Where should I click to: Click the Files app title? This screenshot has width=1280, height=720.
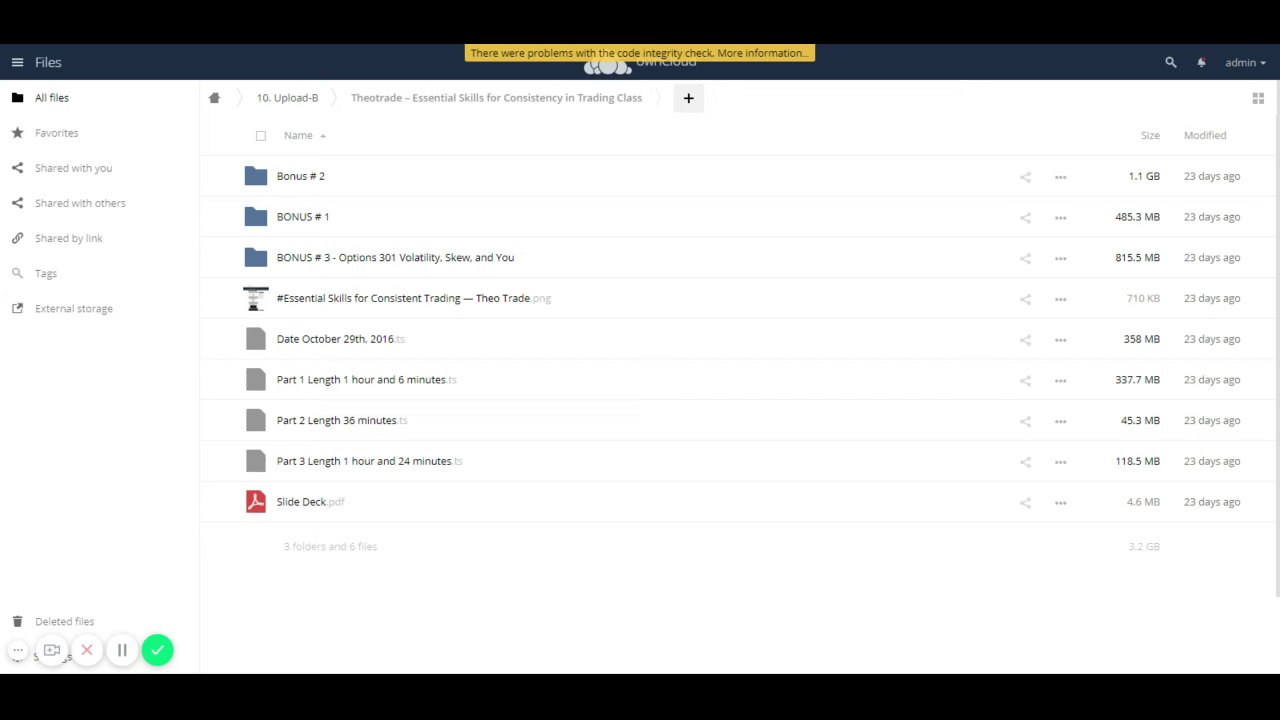coord(48,62)
